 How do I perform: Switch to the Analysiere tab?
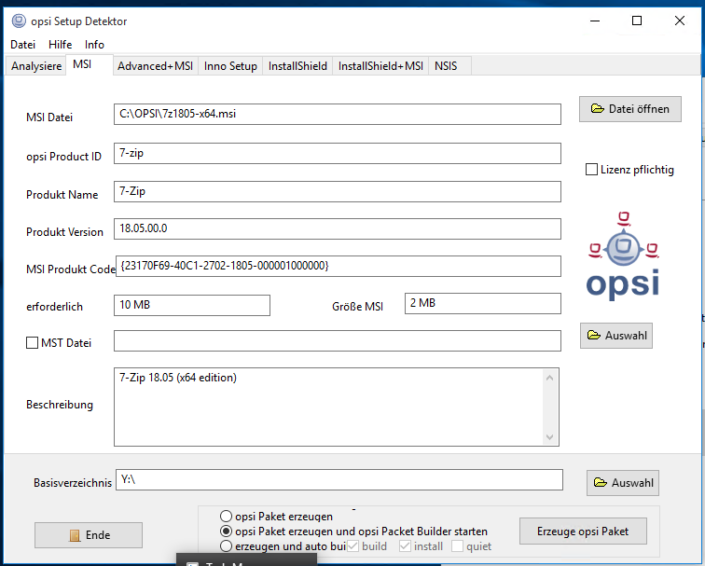36,66
